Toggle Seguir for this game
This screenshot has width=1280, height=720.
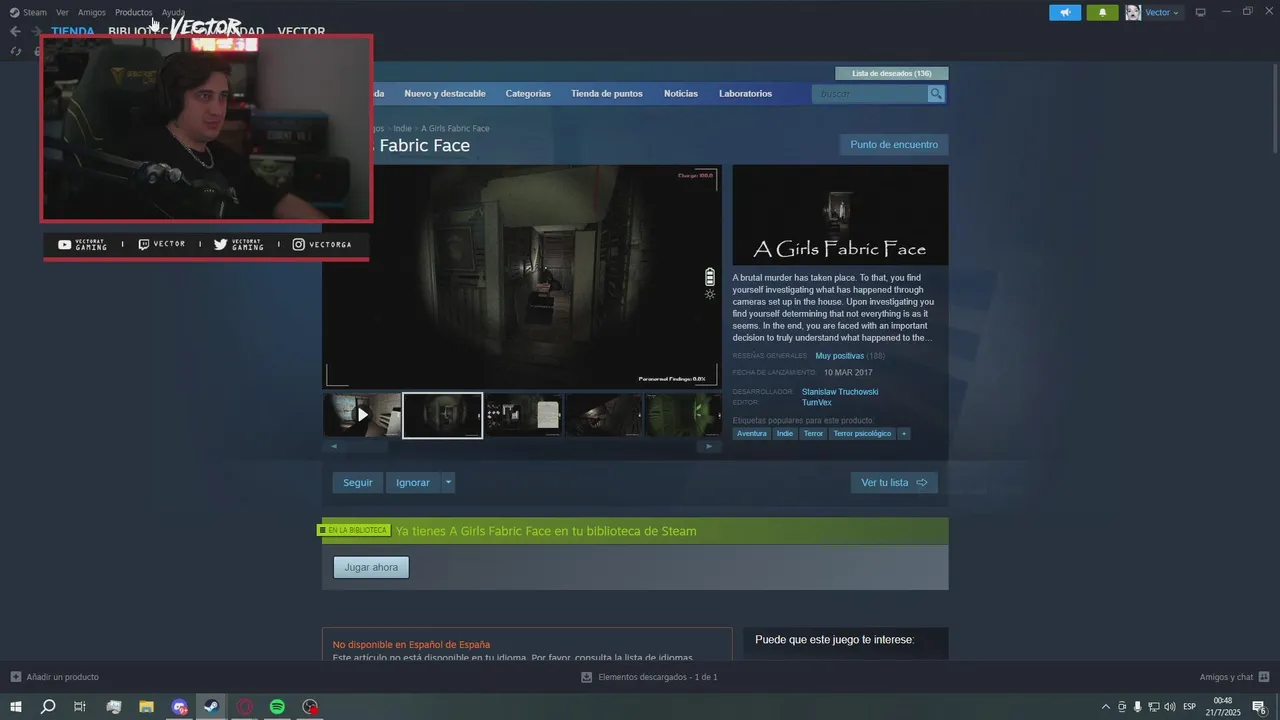pos(358,482)
